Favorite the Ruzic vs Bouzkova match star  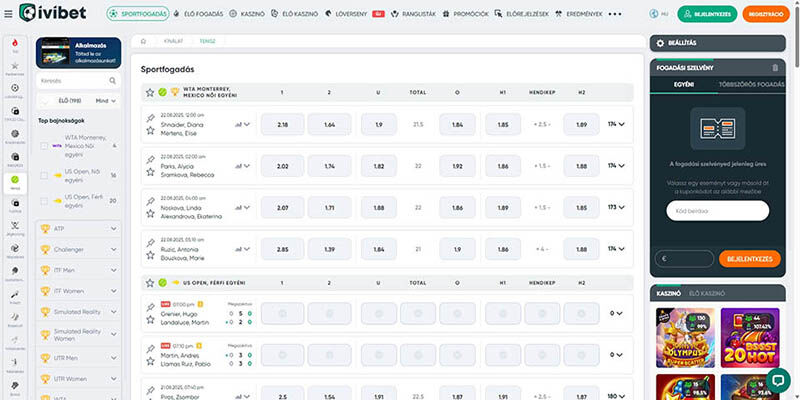pos(150,255)
